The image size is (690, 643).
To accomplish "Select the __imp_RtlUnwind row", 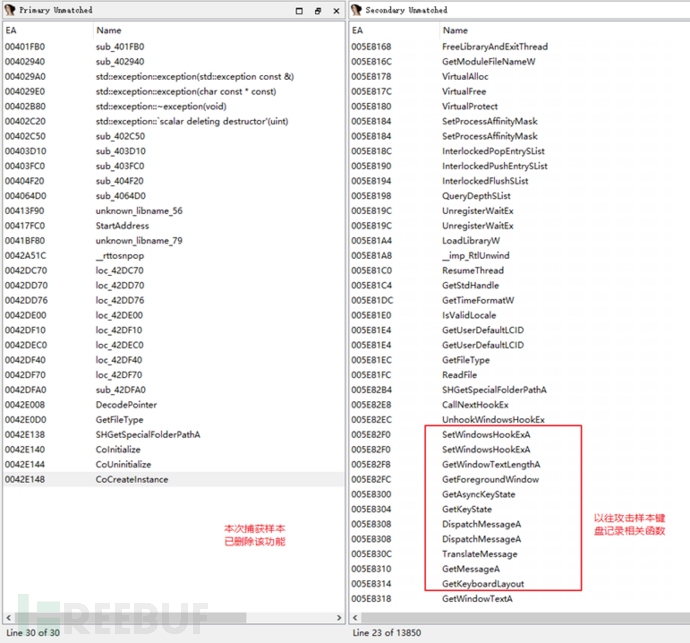I will (520, 256).
